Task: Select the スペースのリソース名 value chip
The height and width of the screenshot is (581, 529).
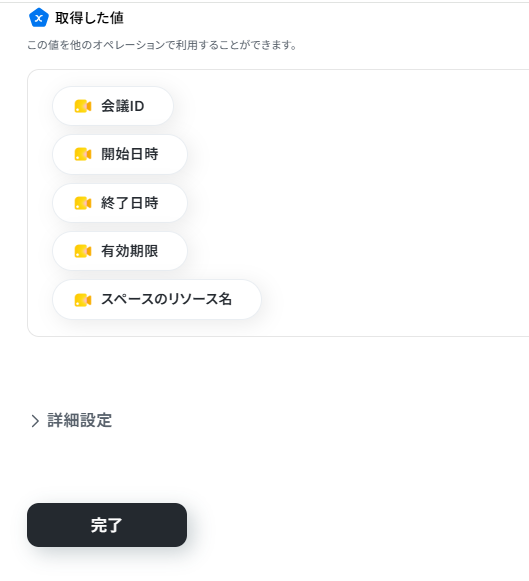Action: (157, 300)
